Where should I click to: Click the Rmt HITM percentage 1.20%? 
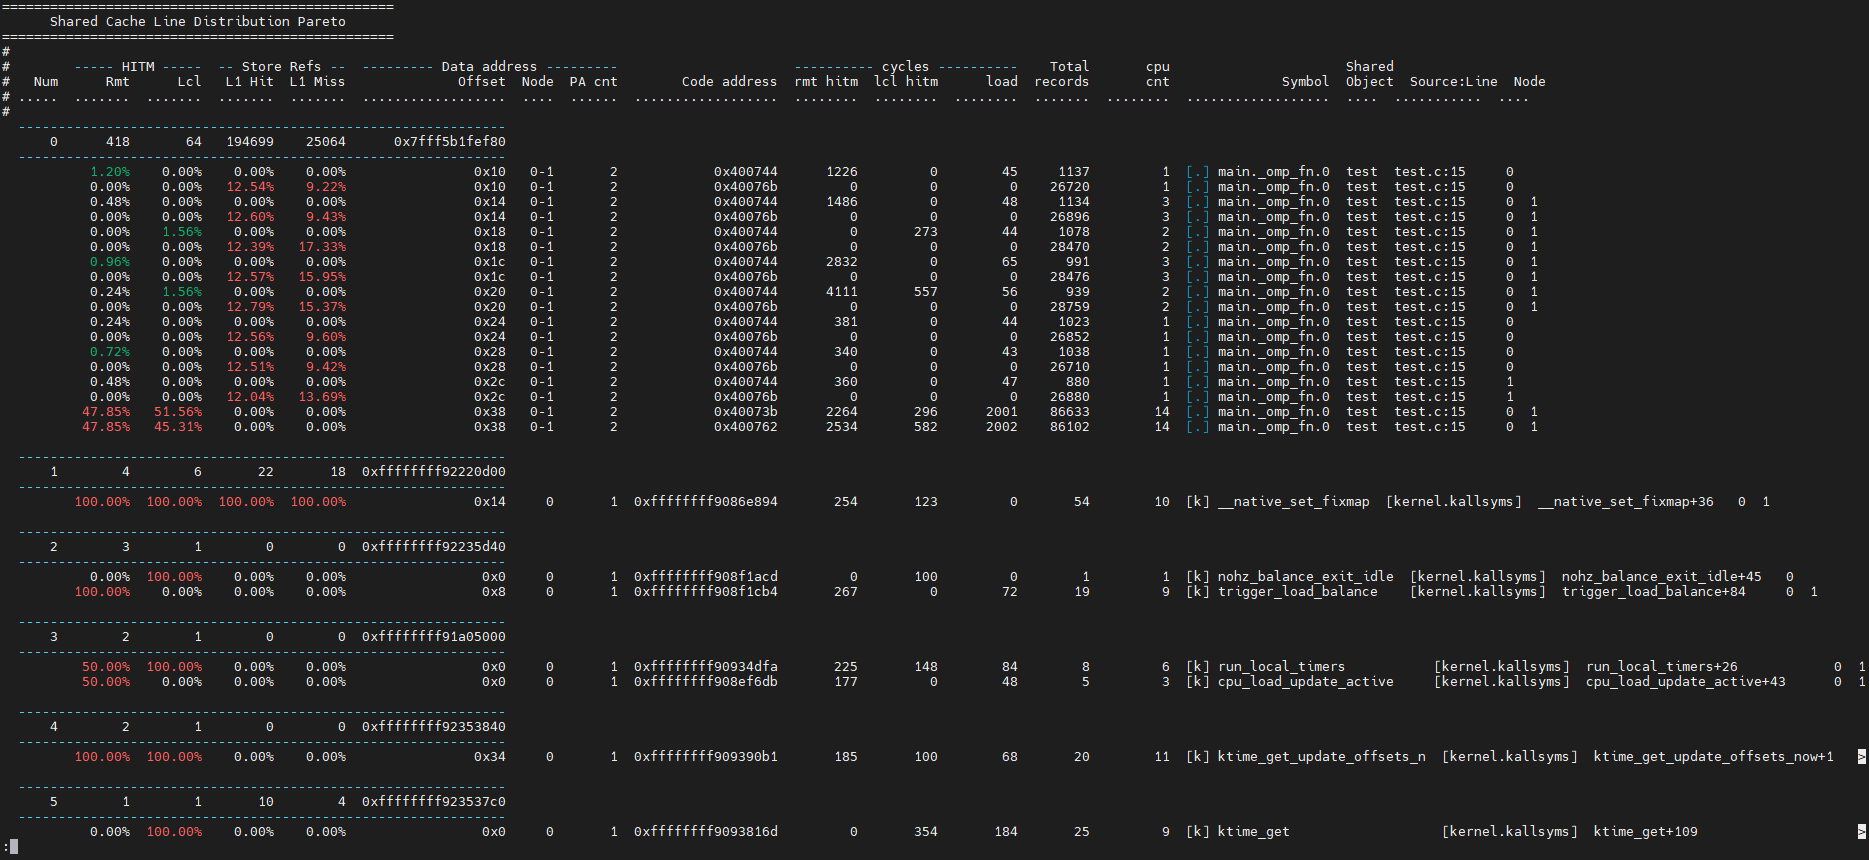tap(110, 172)
